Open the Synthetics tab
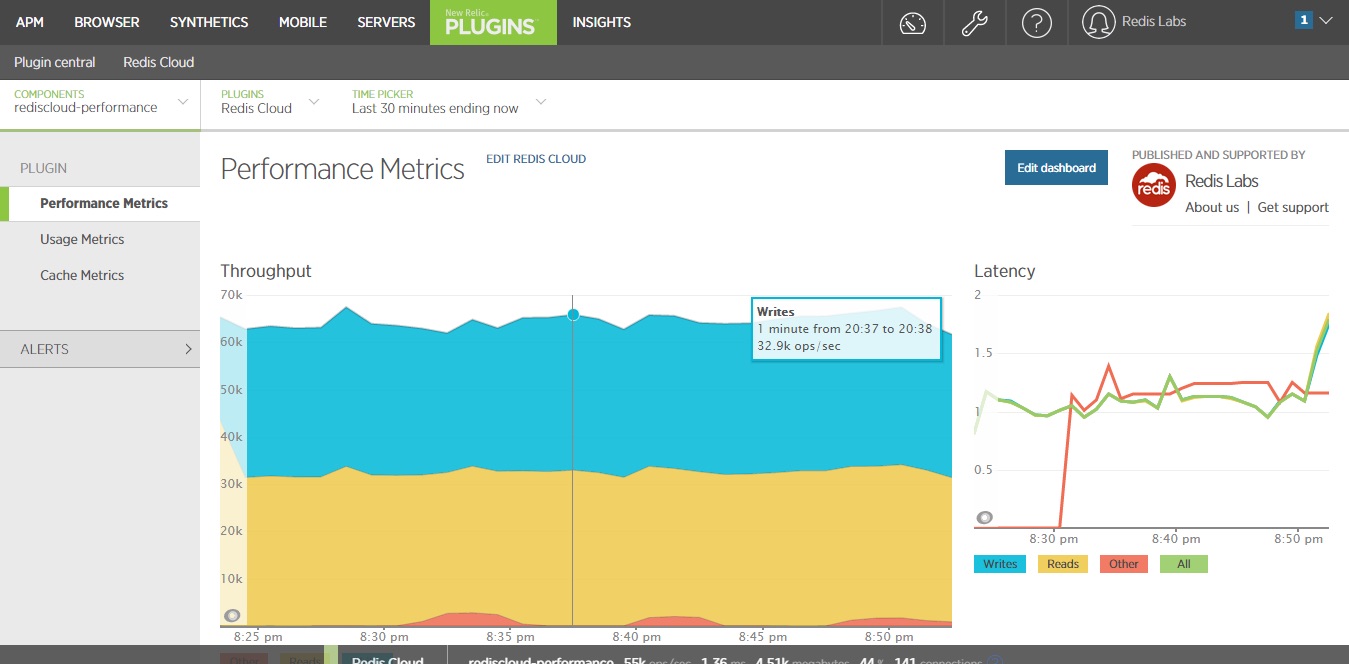Screen dimensions: 1349x664 coord(209,22)
